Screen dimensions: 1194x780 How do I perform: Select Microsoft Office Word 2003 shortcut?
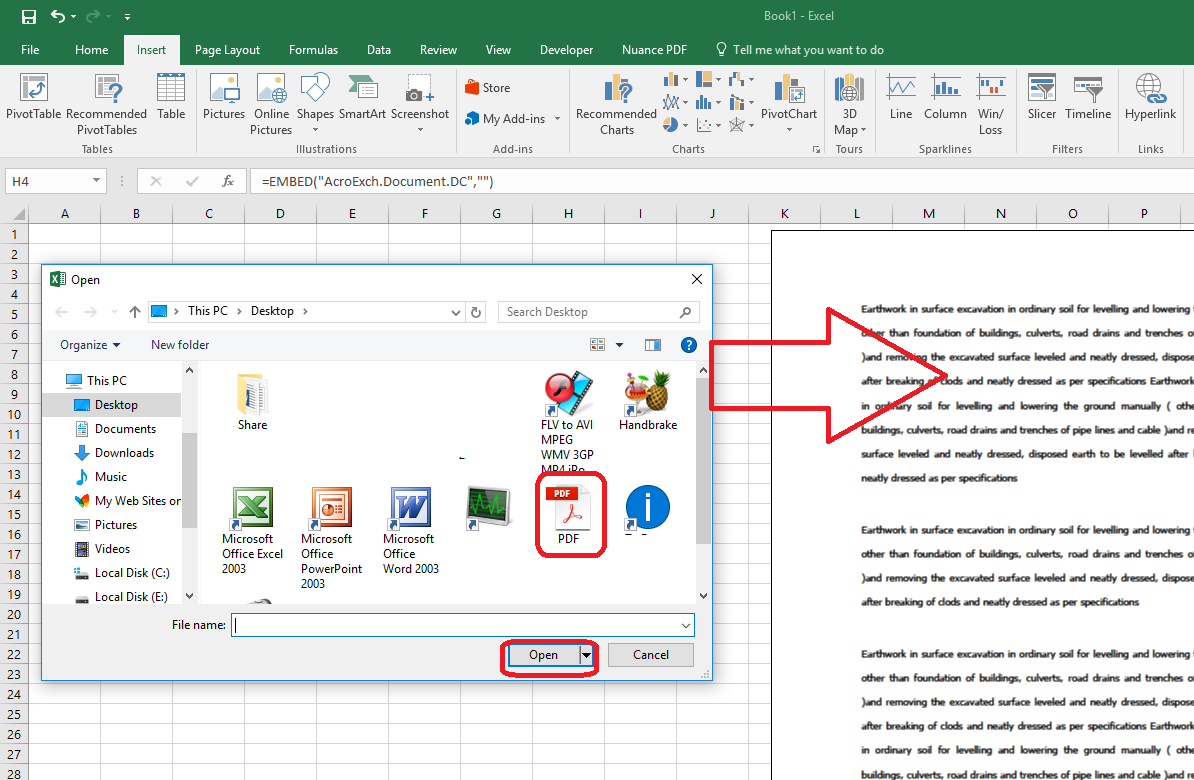click(410, 531)
